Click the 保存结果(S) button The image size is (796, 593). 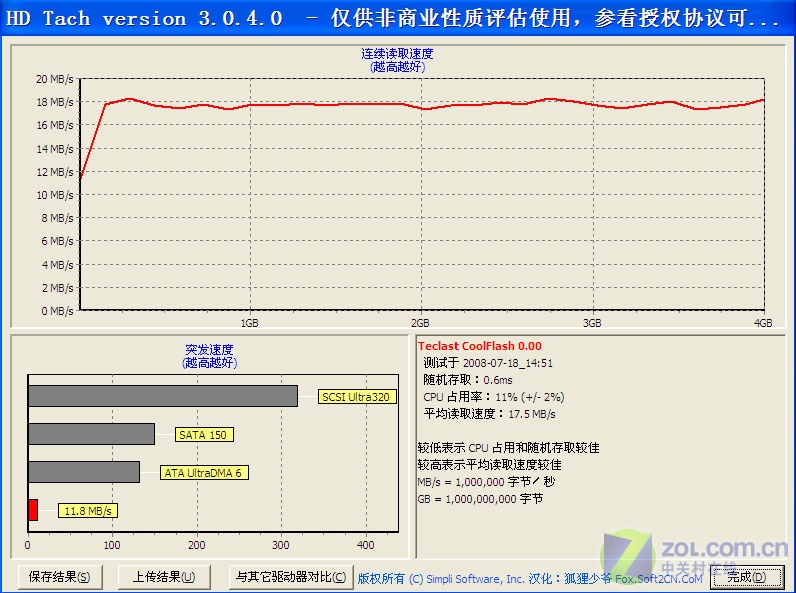[x=60, y=577]
